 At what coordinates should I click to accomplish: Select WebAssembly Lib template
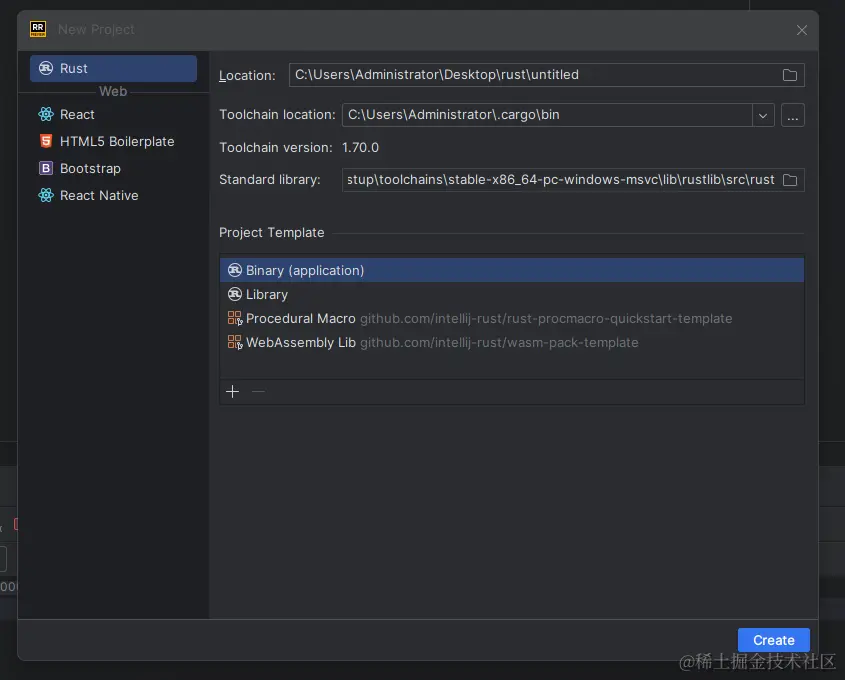(x=512, y=342)
